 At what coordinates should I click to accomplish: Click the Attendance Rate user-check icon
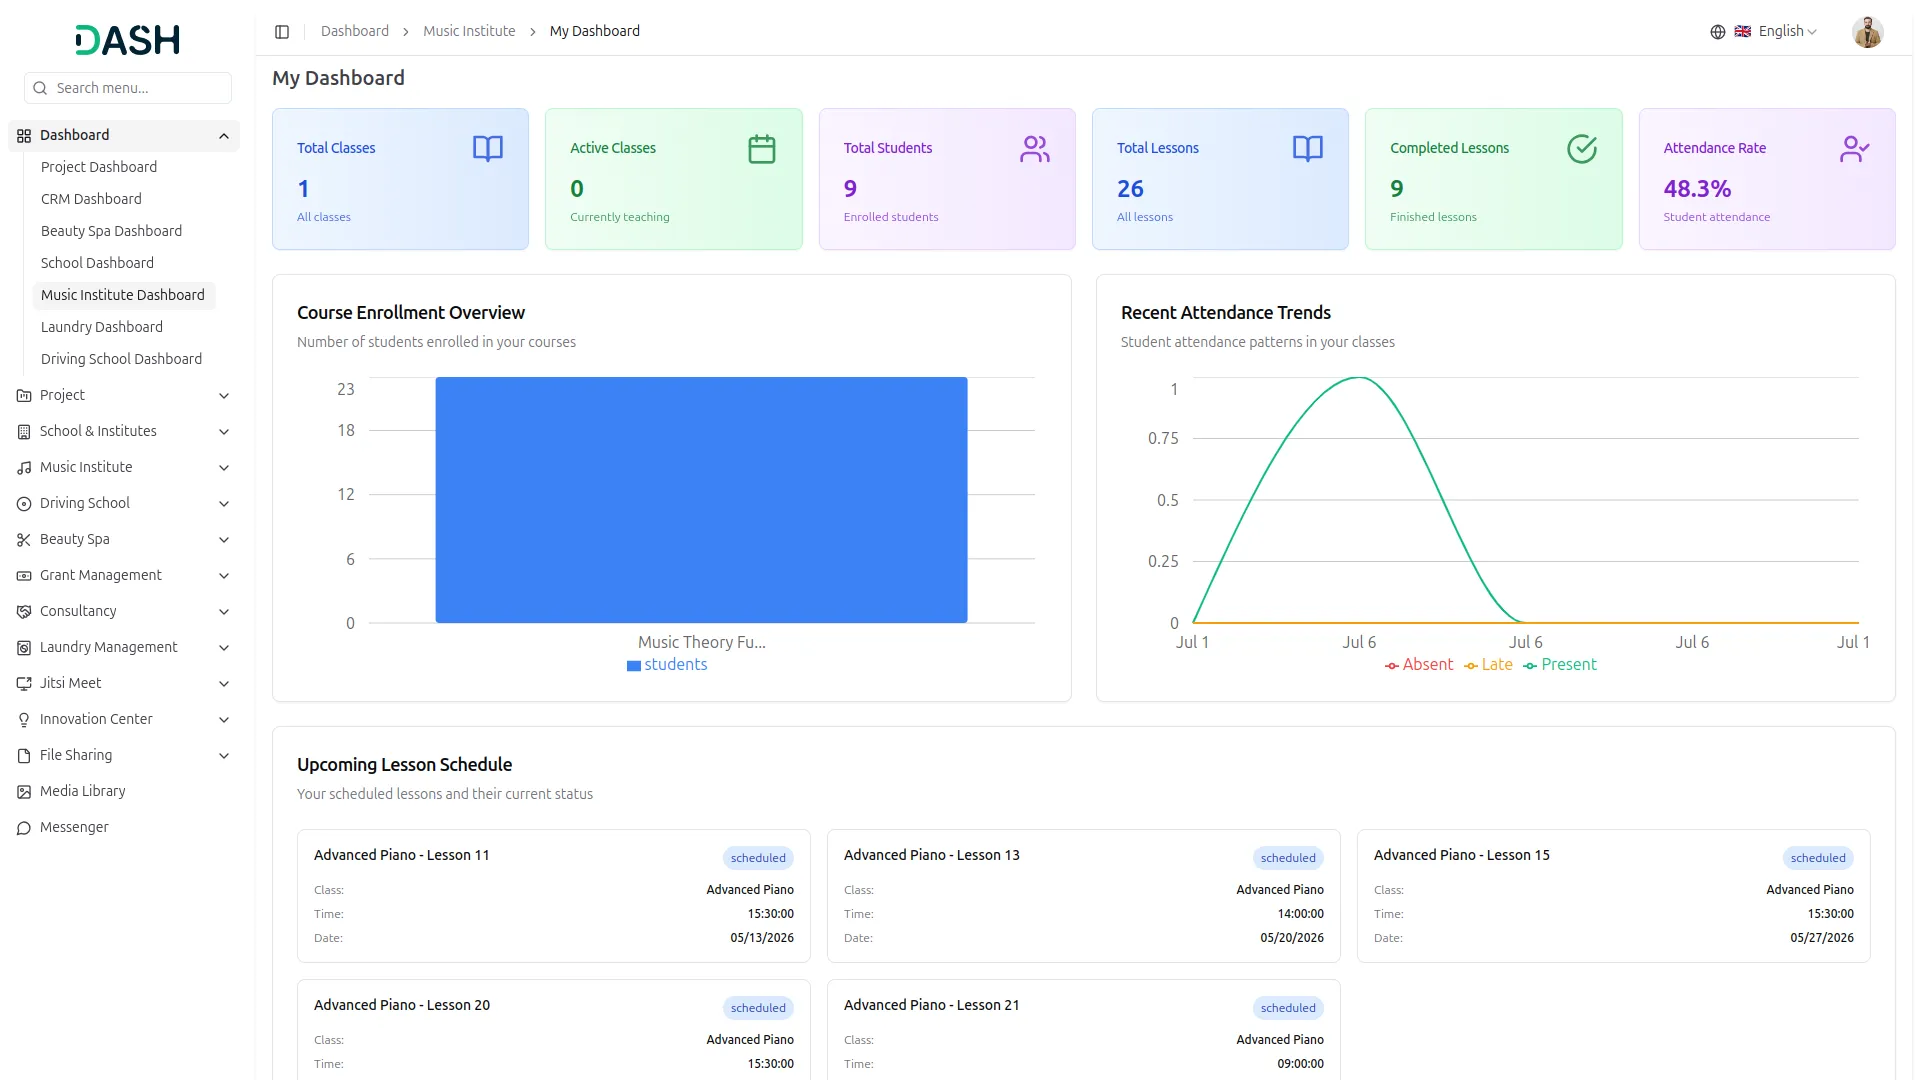coord(1855,149)
